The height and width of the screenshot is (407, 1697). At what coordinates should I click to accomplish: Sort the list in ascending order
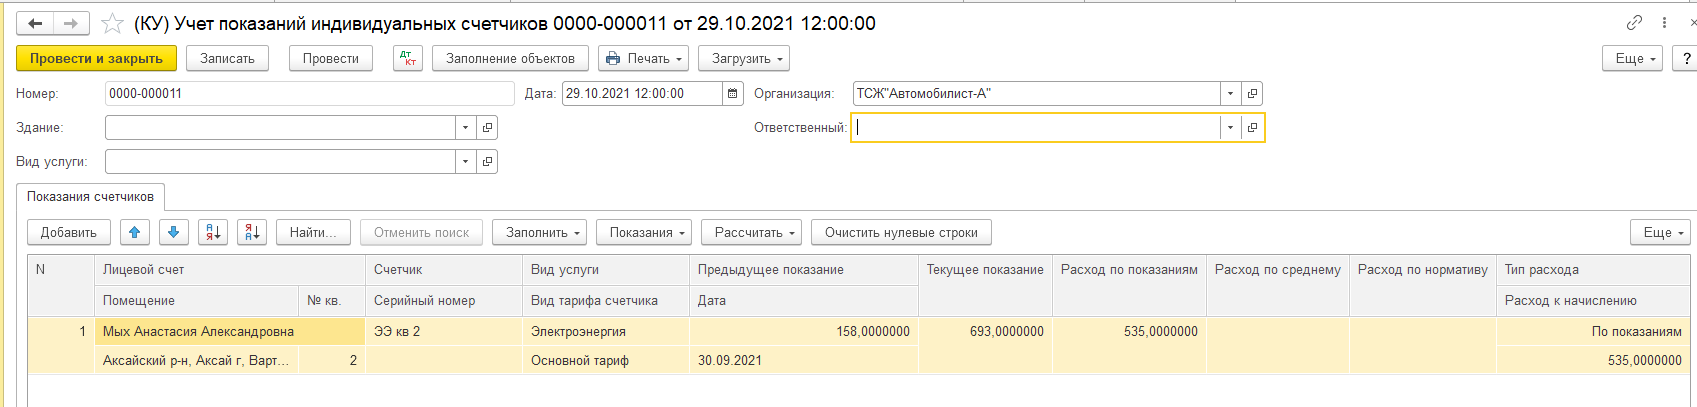click(213, 233)
